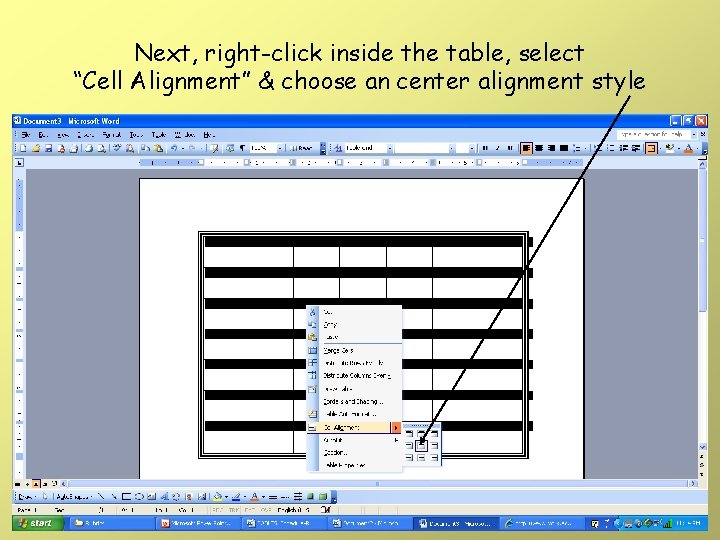Select Borders and Shading in context menu

coord(354,401)
